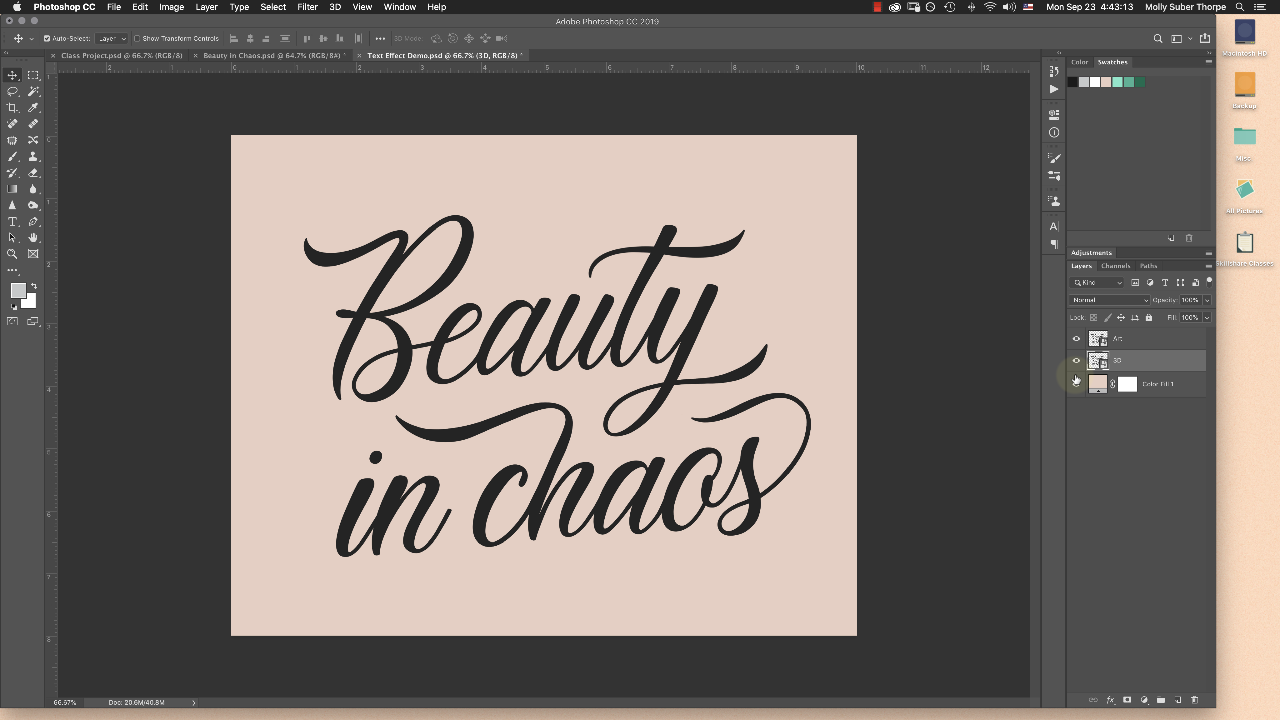Screen dimensions: 1280x720
Task: Uncheck the Auto-Select checkbox
Action: click(47, 39)
